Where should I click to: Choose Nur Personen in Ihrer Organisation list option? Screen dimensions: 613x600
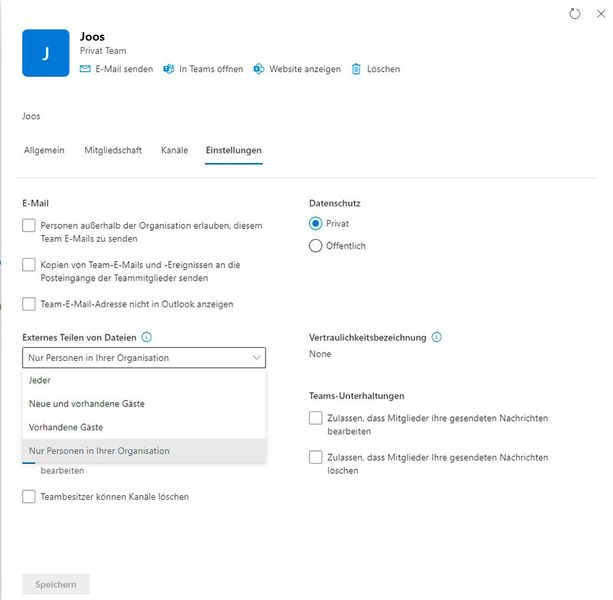[144, 451]
